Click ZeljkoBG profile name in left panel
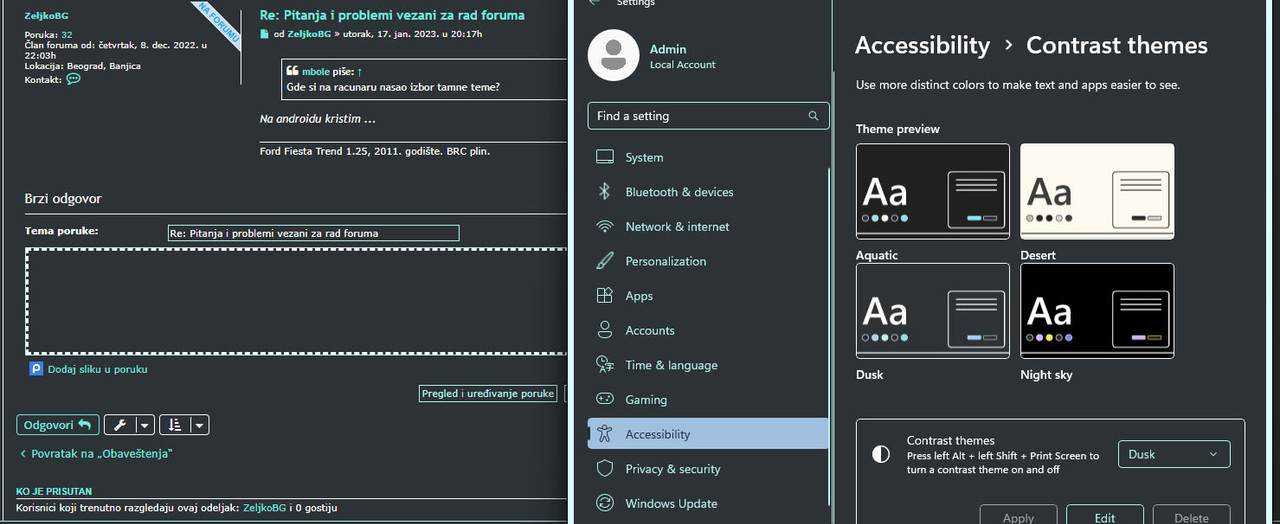1280x524 pixels. click(47, 16)
